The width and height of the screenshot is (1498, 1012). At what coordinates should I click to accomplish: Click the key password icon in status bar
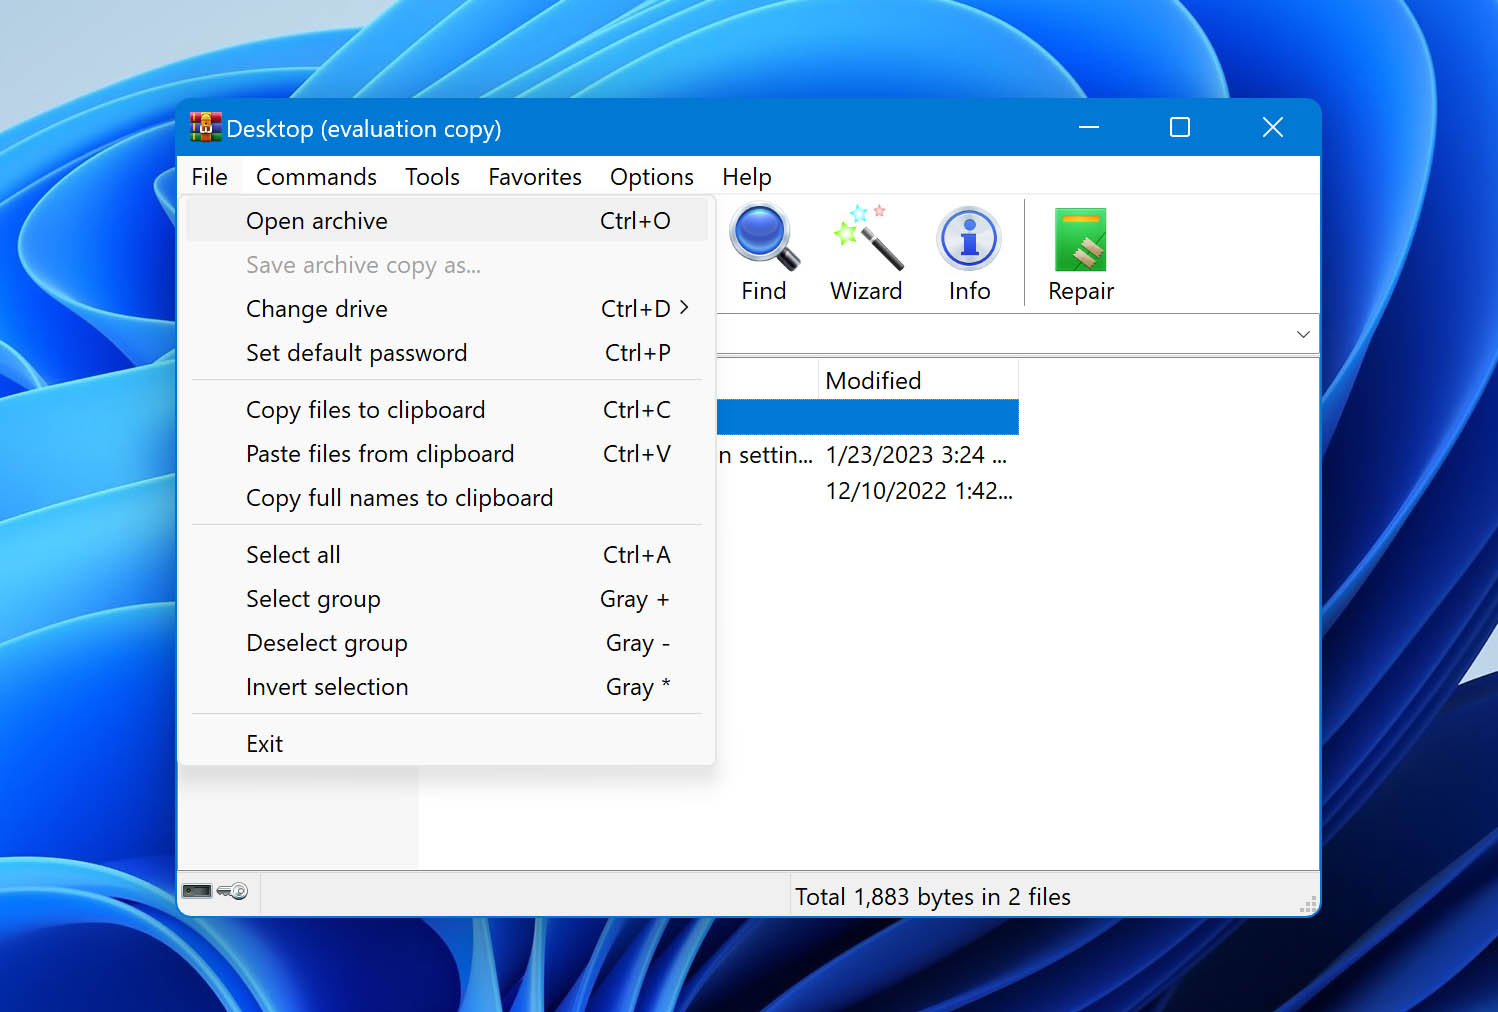point(233,891)
